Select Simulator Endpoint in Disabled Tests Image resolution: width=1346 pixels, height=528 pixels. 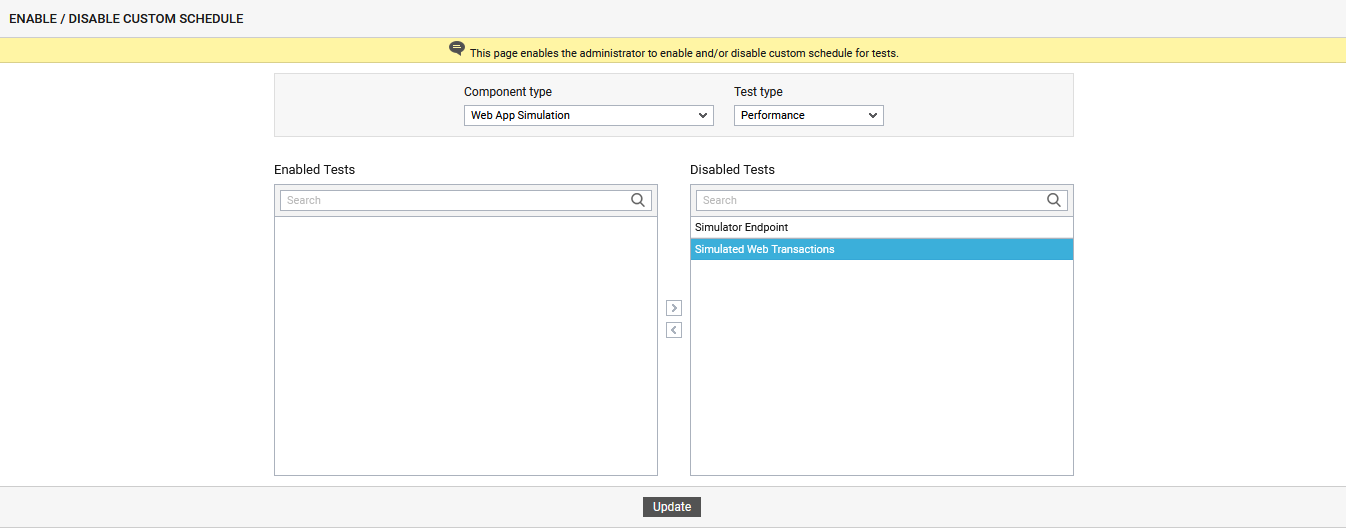pos(741,227)
